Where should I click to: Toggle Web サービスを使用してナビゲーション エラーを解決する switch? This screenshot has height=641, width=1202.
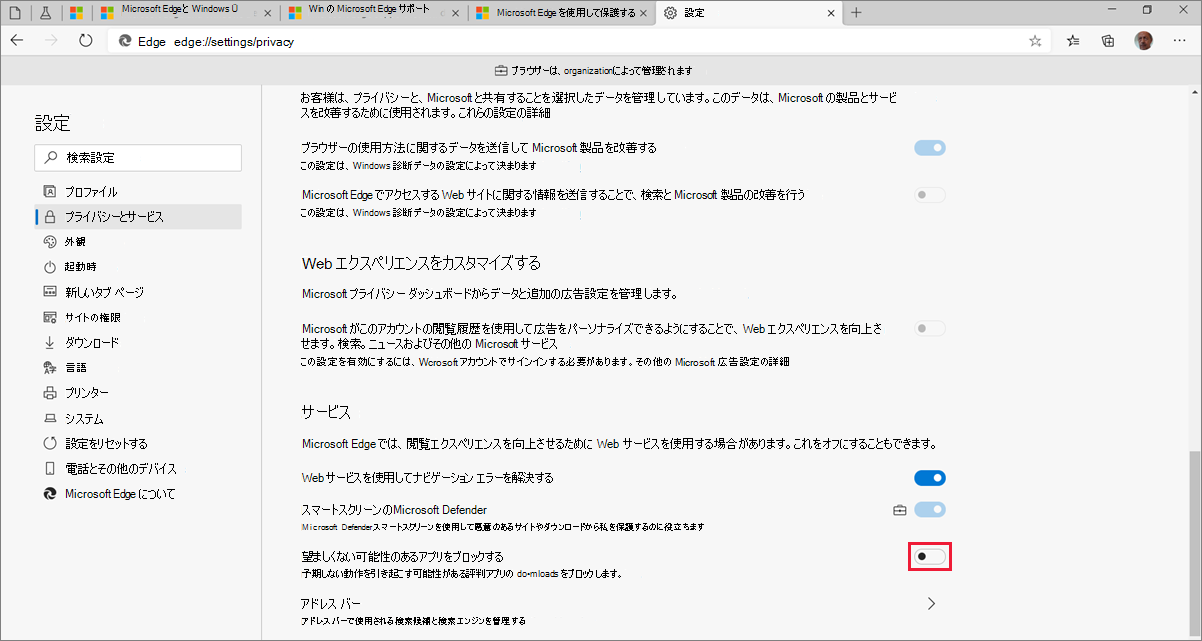click(x=930, y=478)
